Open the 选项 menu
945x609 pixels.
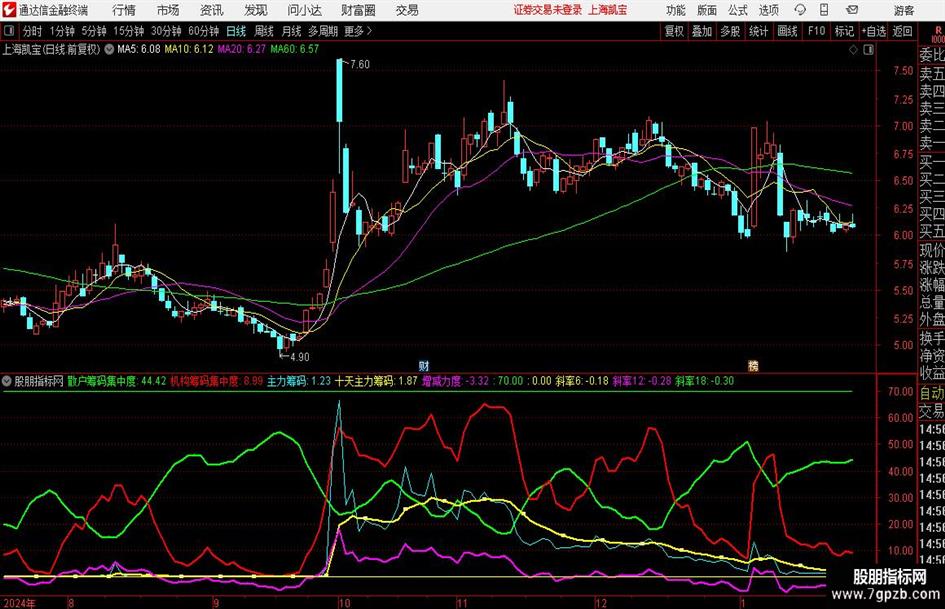[x=768, y=10]
